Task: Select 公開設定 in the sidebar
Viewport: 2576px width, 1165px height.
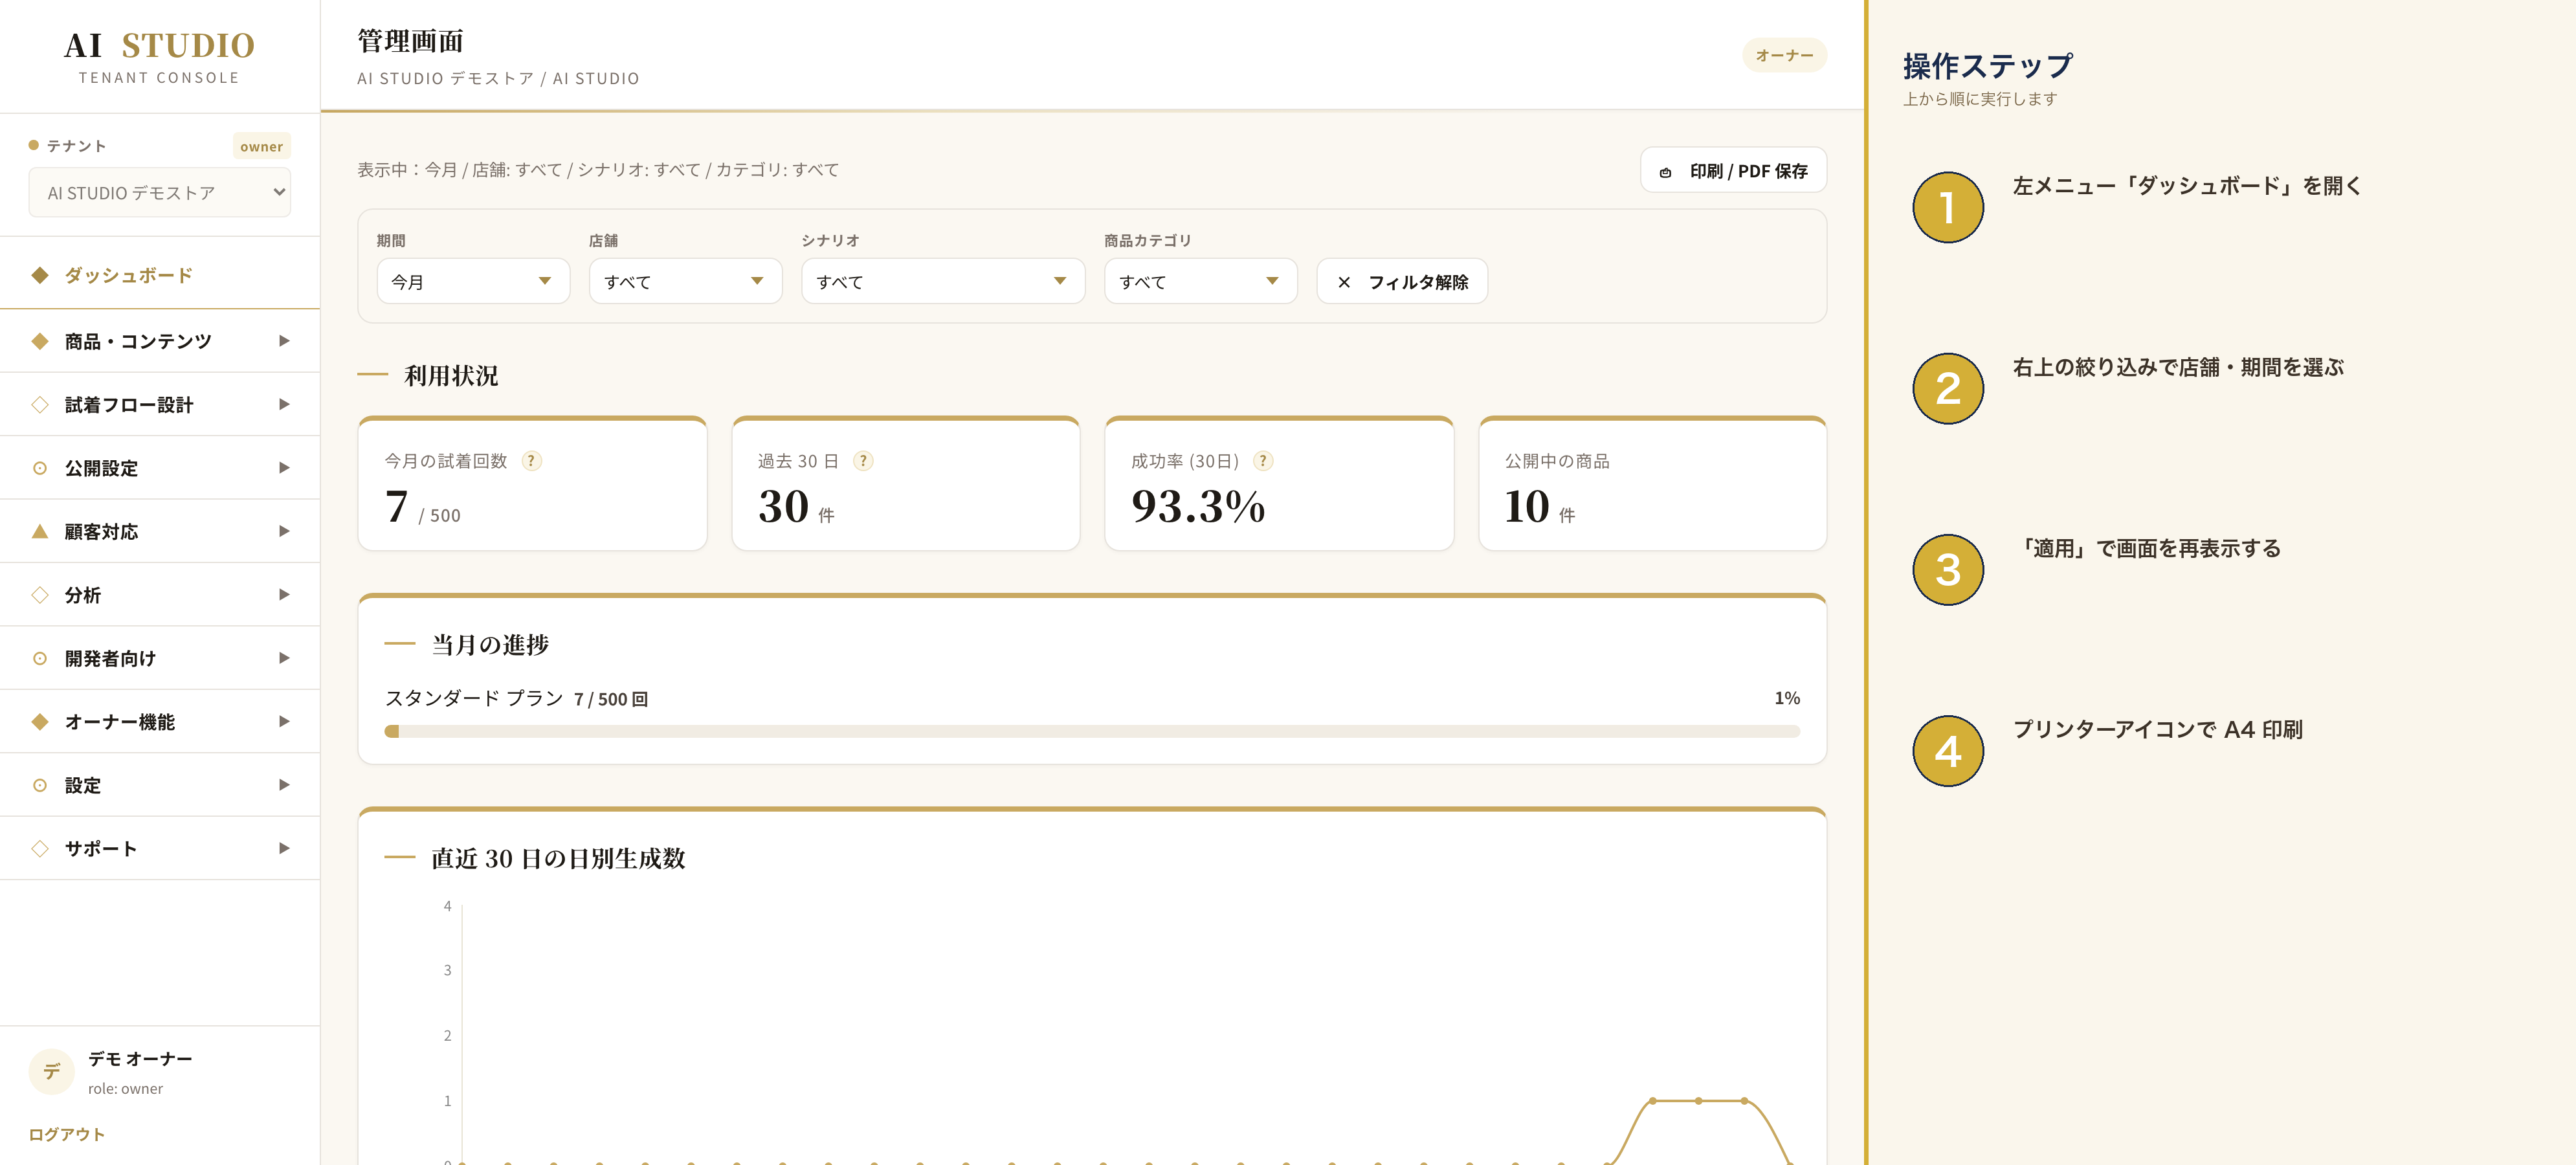Action: [160, 468]
